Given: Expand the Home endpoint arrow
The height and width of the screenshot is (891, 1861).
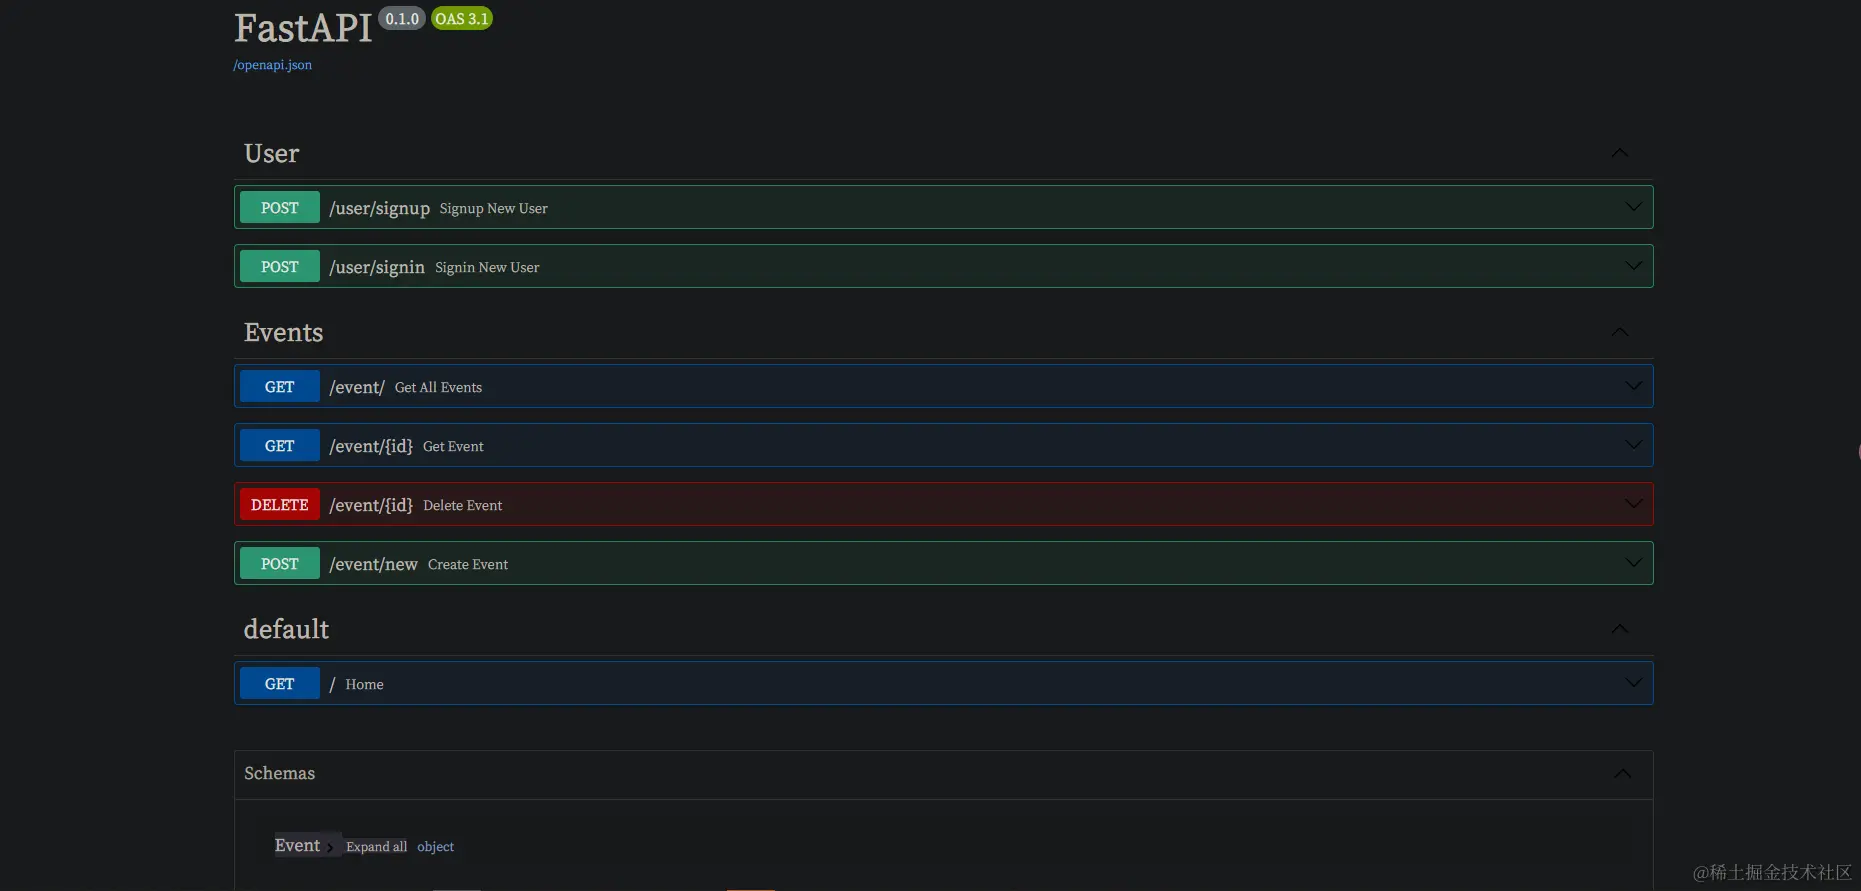Looking at the screenshot, I should coord(1633,683).
